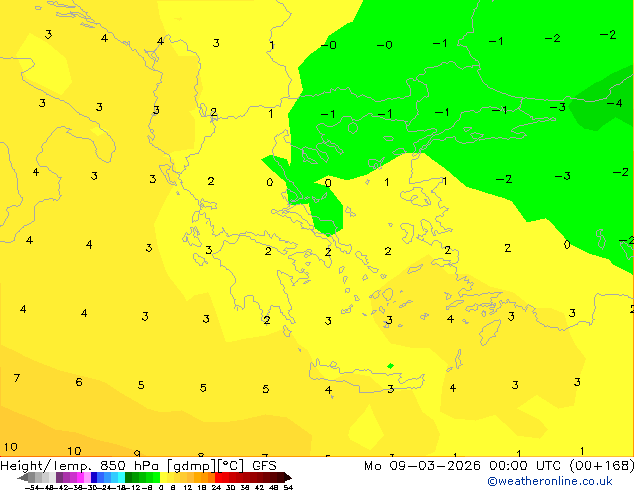Viewport: 634px width, 490px height.
Task: Click the gray arrow starting the legend
Action: pyautogui.click(x=23, y=477)
